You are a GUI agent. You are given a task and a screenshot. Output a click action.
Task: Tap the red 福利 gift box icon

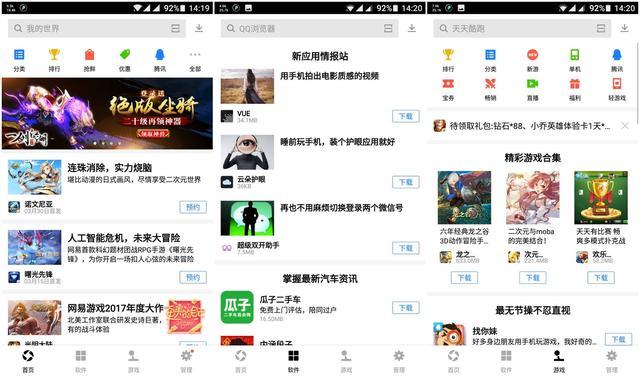(575, 84)
